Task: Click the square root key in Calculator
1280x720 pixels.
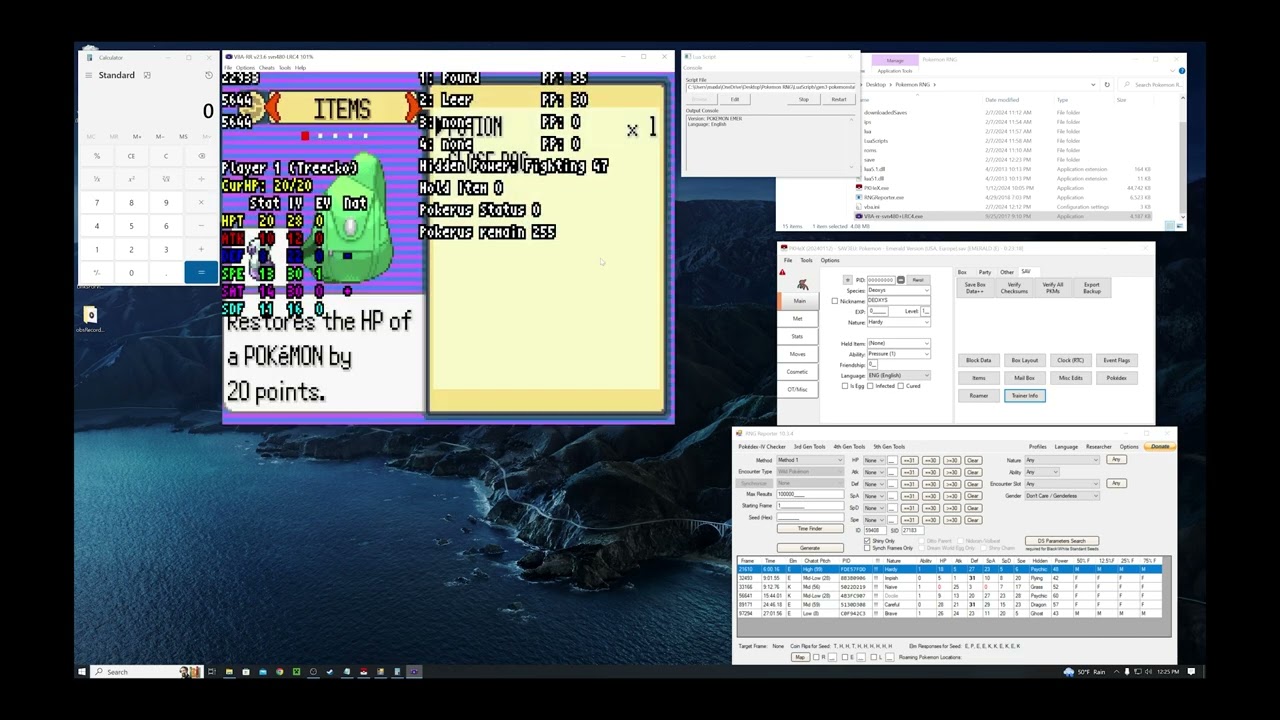Action: [166, 179]
